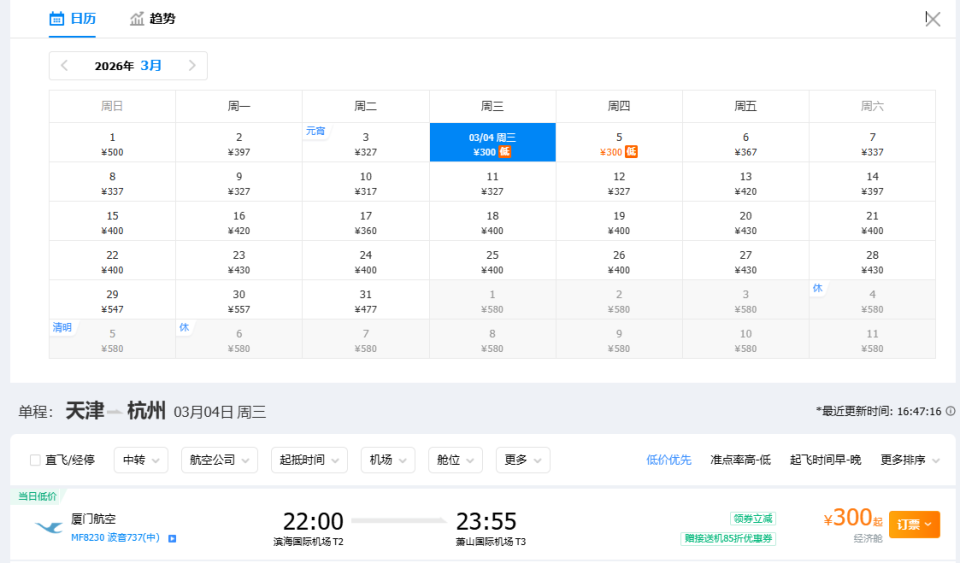Click the 22:00 departure time
Viewport: 960px width, 563px height.
point(313,521)
